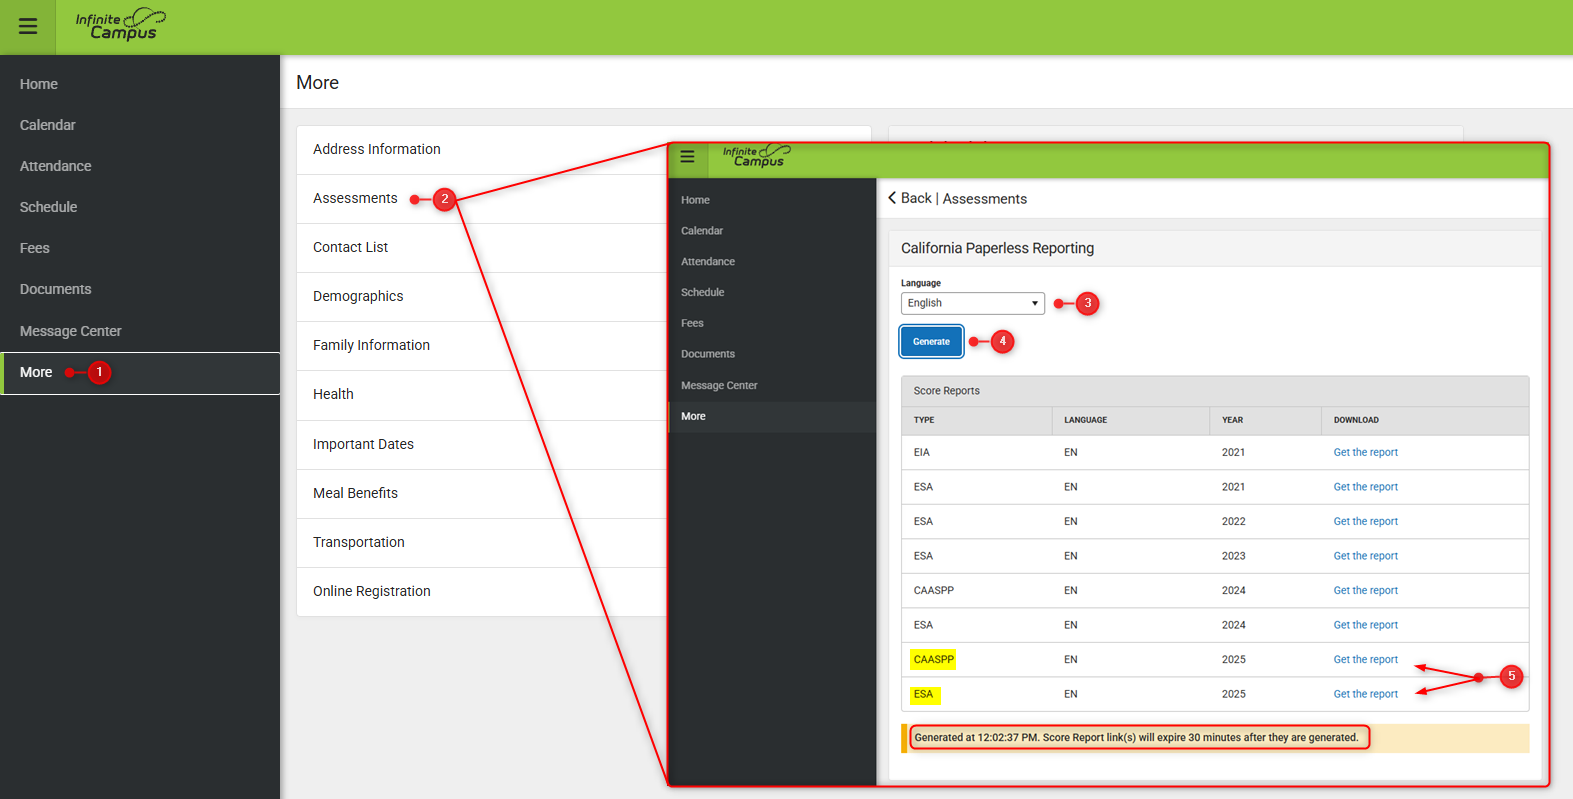Get the report for ESA 2025
This screenshot has height=799, width=1573.
tap(1366, 694)
